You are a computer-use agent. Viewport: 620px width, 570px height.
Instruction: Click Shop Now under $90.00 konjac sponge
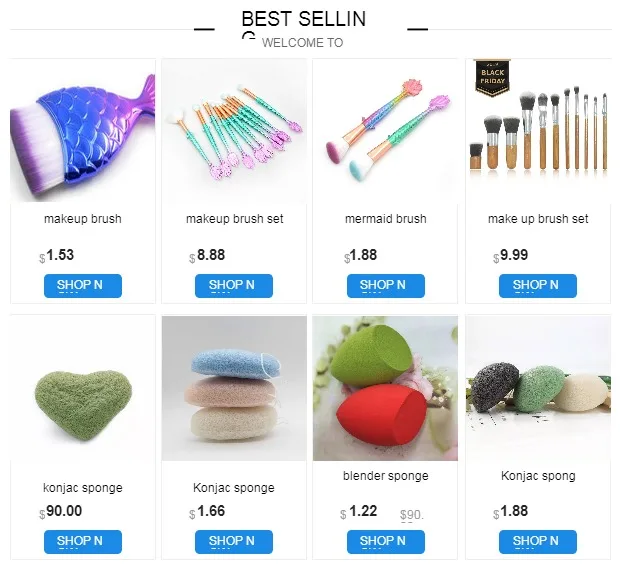click(83, 542)
